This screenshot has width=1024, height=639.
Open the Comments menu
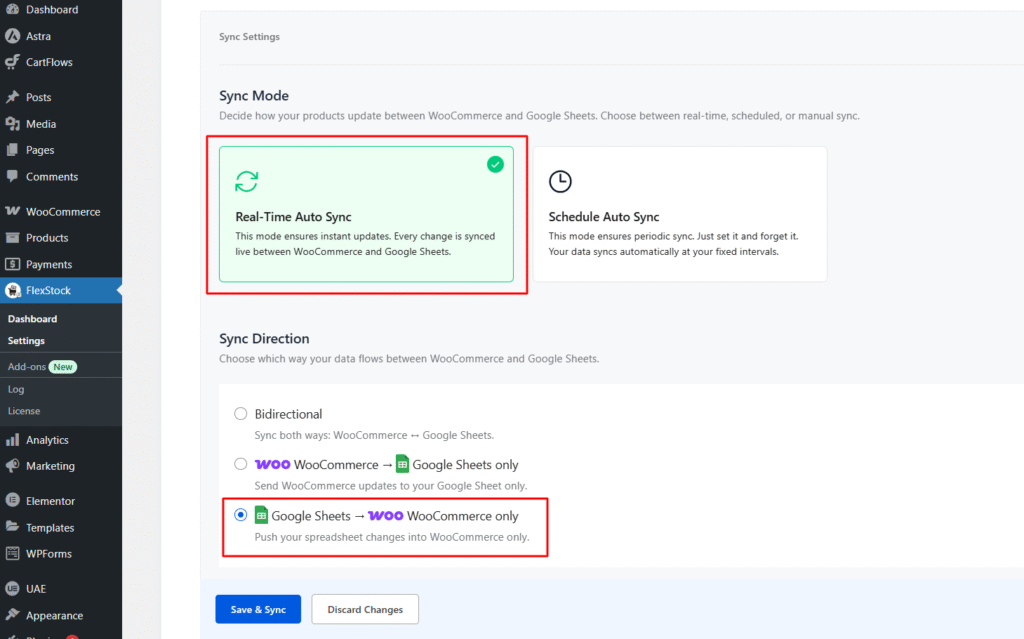(x=61, y=176)
